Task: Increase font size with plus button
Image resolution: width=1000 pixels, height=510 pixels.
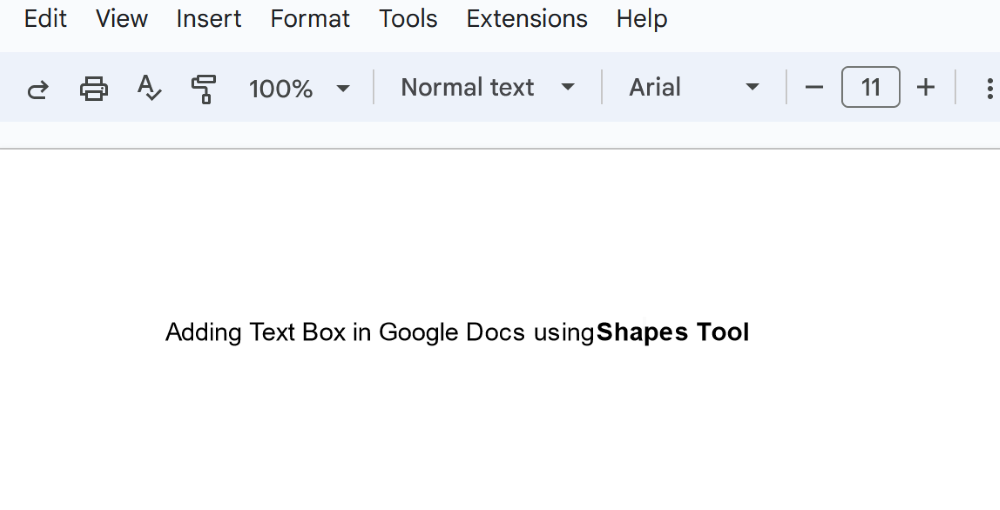Action: point(926,88)
